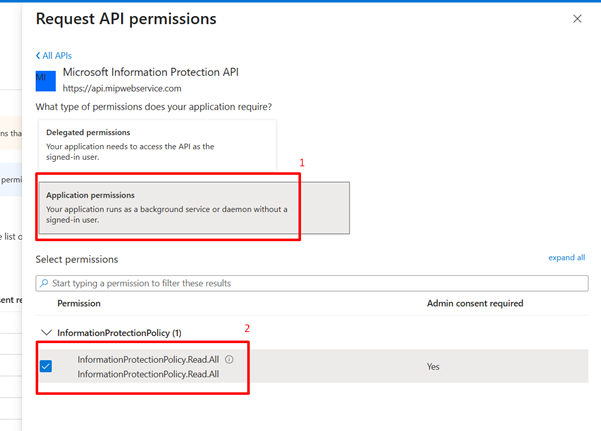The width and height of the screenshot is (601, 431).
Task: Click the magnifier icon in search box
Action: [44, 284]
